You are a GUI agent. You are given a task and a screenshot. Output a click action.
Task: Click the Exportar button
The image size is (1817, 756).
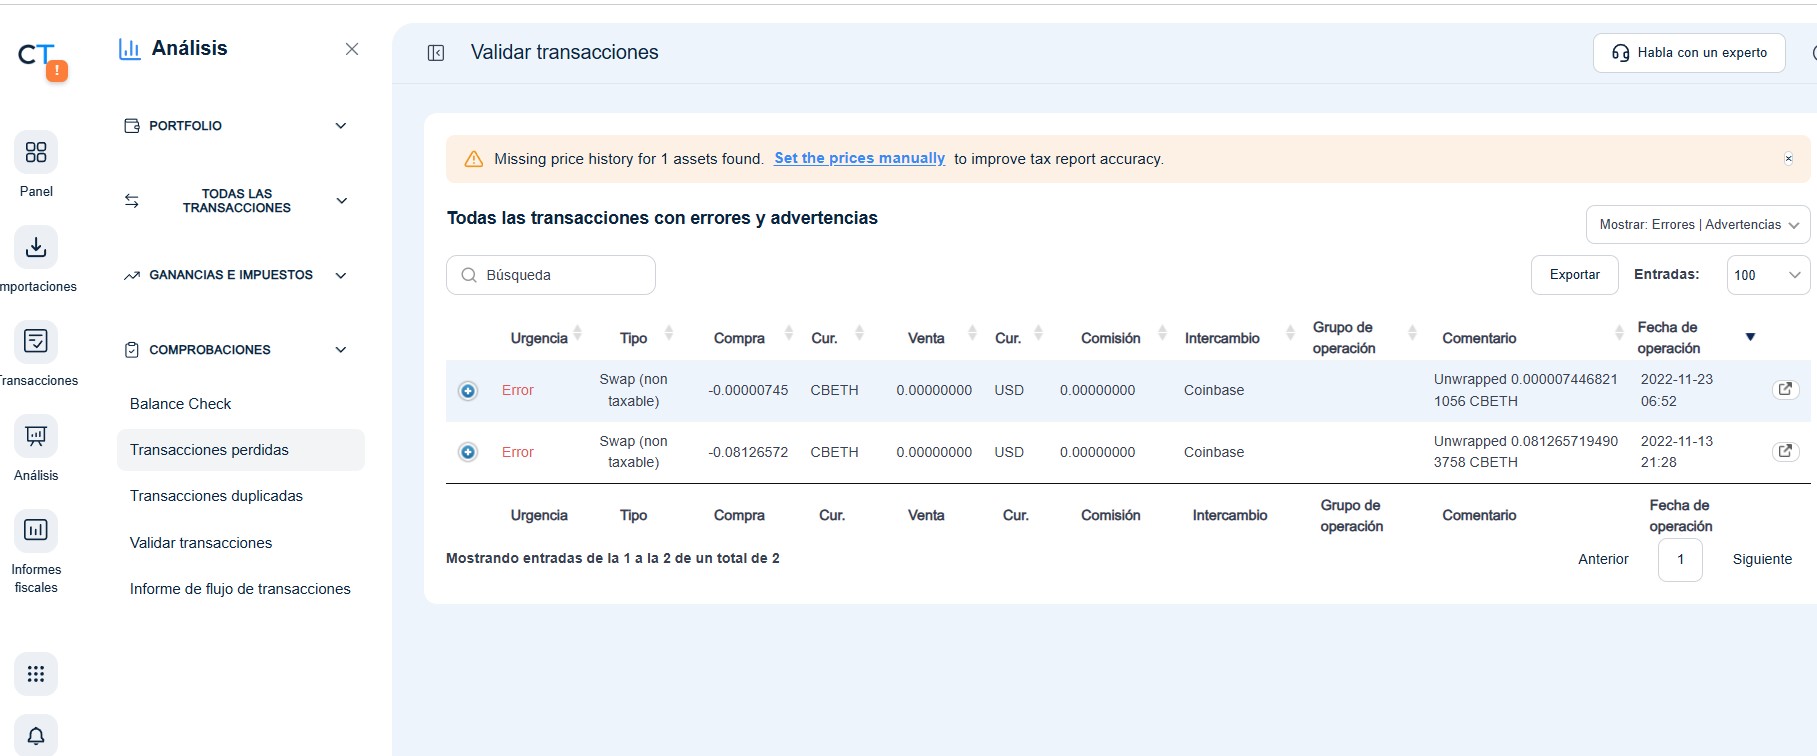1575,275
